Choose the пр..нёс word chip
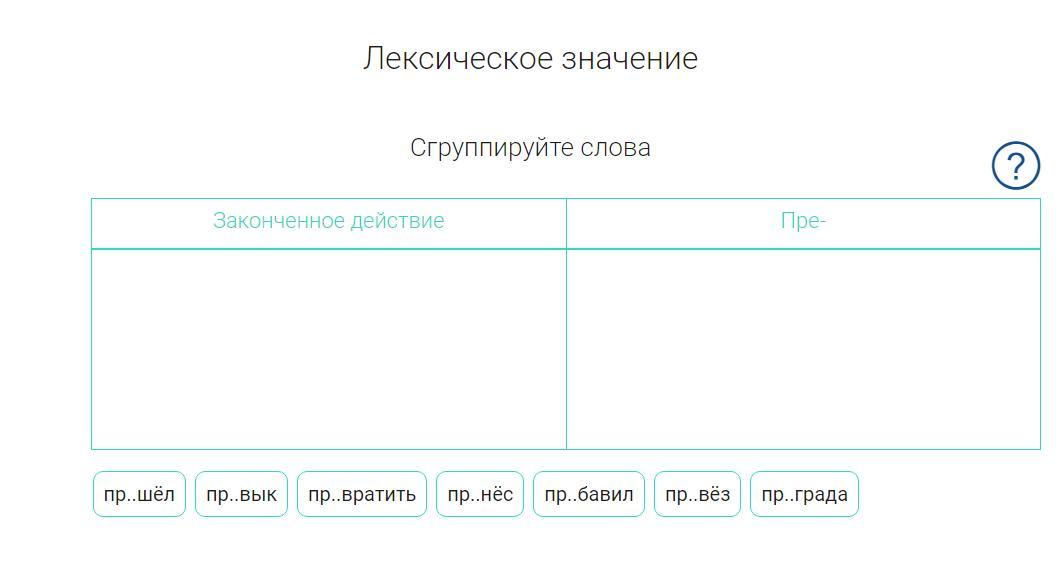The width and height of the screenshot is (1058, 561). pyautogui.click(x=480, y=494)
